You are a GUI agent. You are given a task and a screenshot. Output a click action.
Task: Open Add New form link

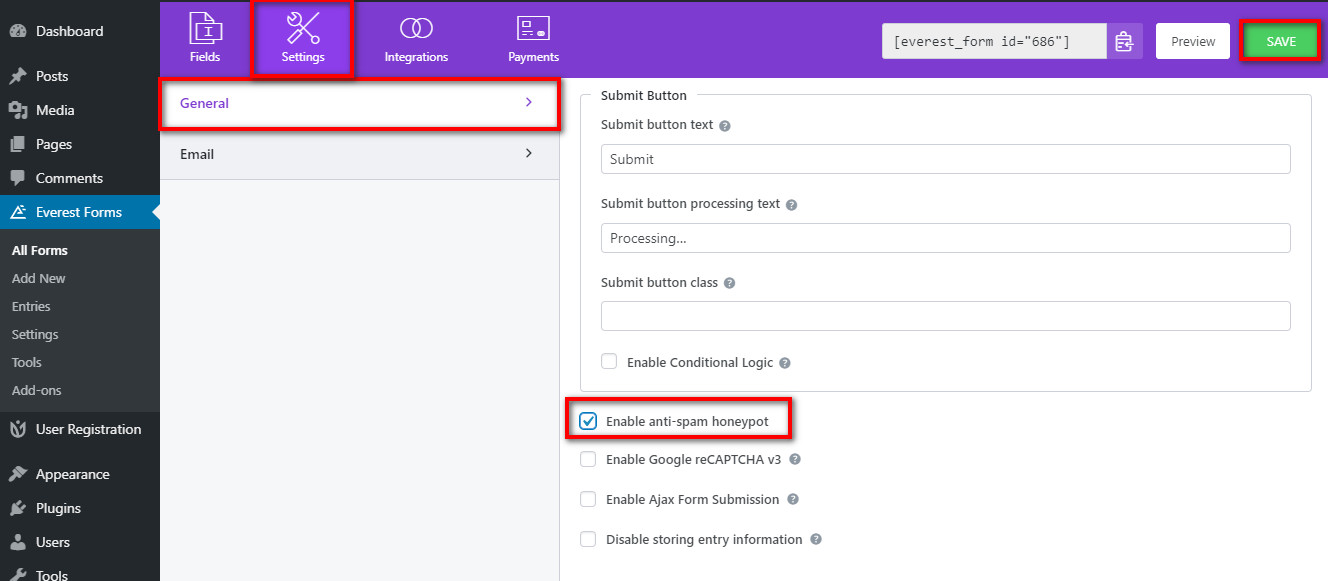pyautogui.click(x=39, y=278)
